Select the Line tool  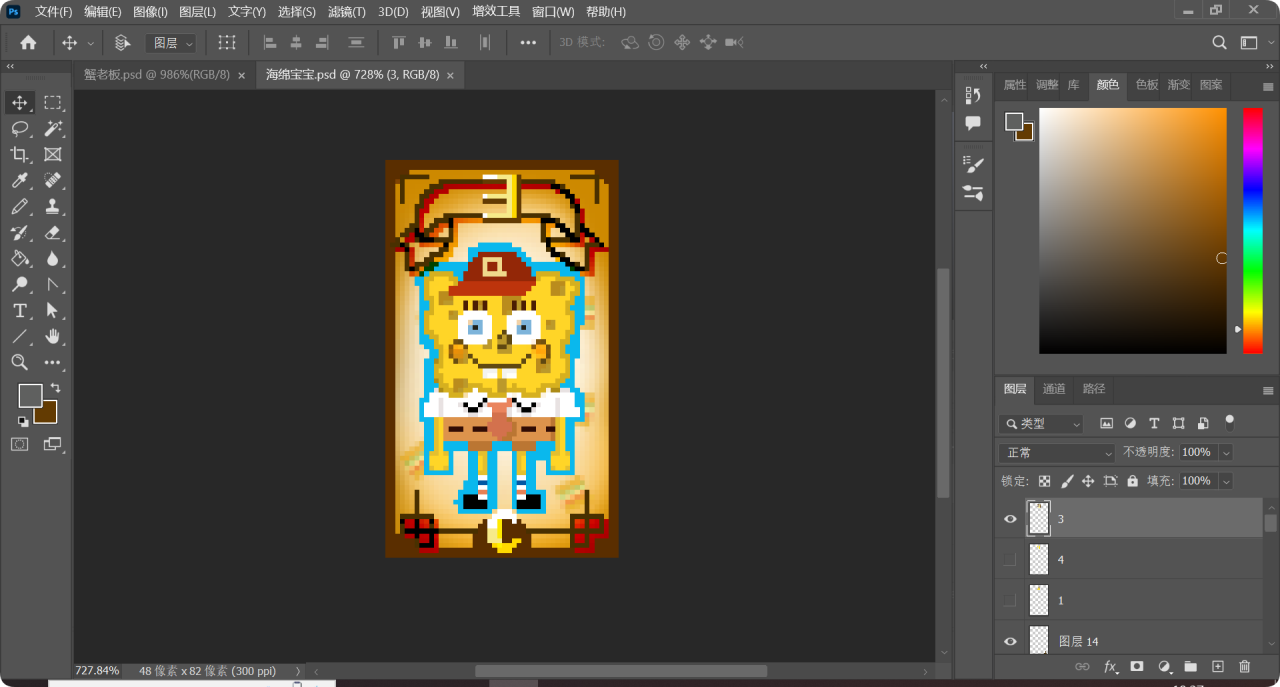(20, 336)
